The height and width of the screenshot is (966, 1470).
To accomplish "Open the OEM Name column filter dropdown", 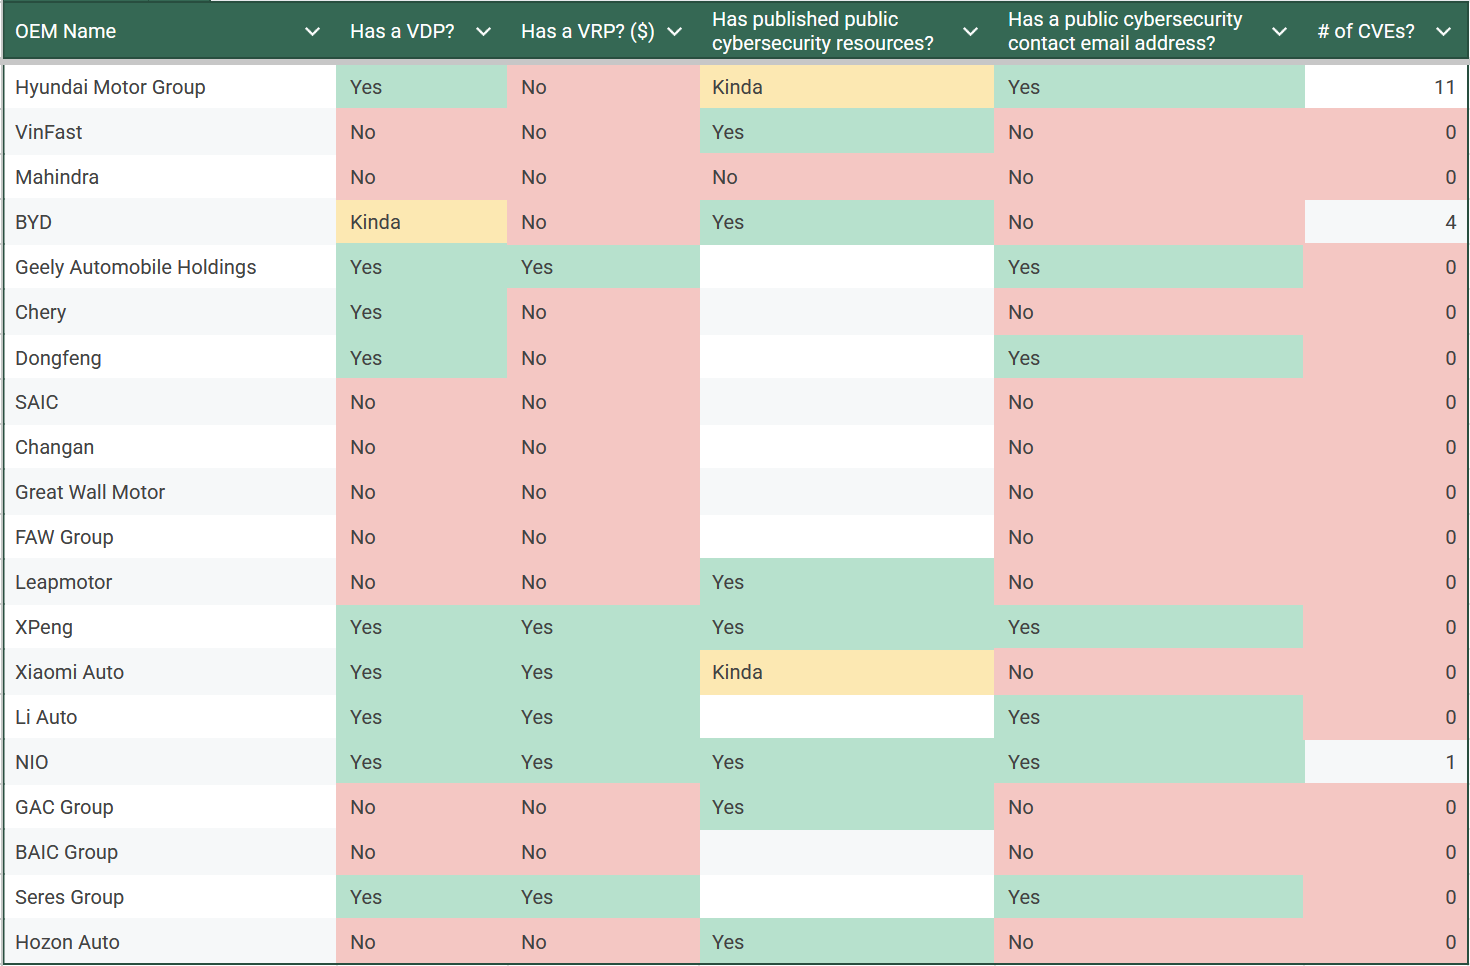I will (x=312, y=32).
